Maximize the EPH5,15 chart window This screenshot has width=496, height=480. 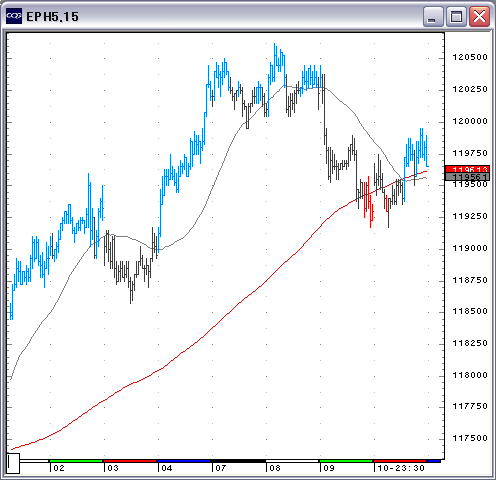coord(456,16)
